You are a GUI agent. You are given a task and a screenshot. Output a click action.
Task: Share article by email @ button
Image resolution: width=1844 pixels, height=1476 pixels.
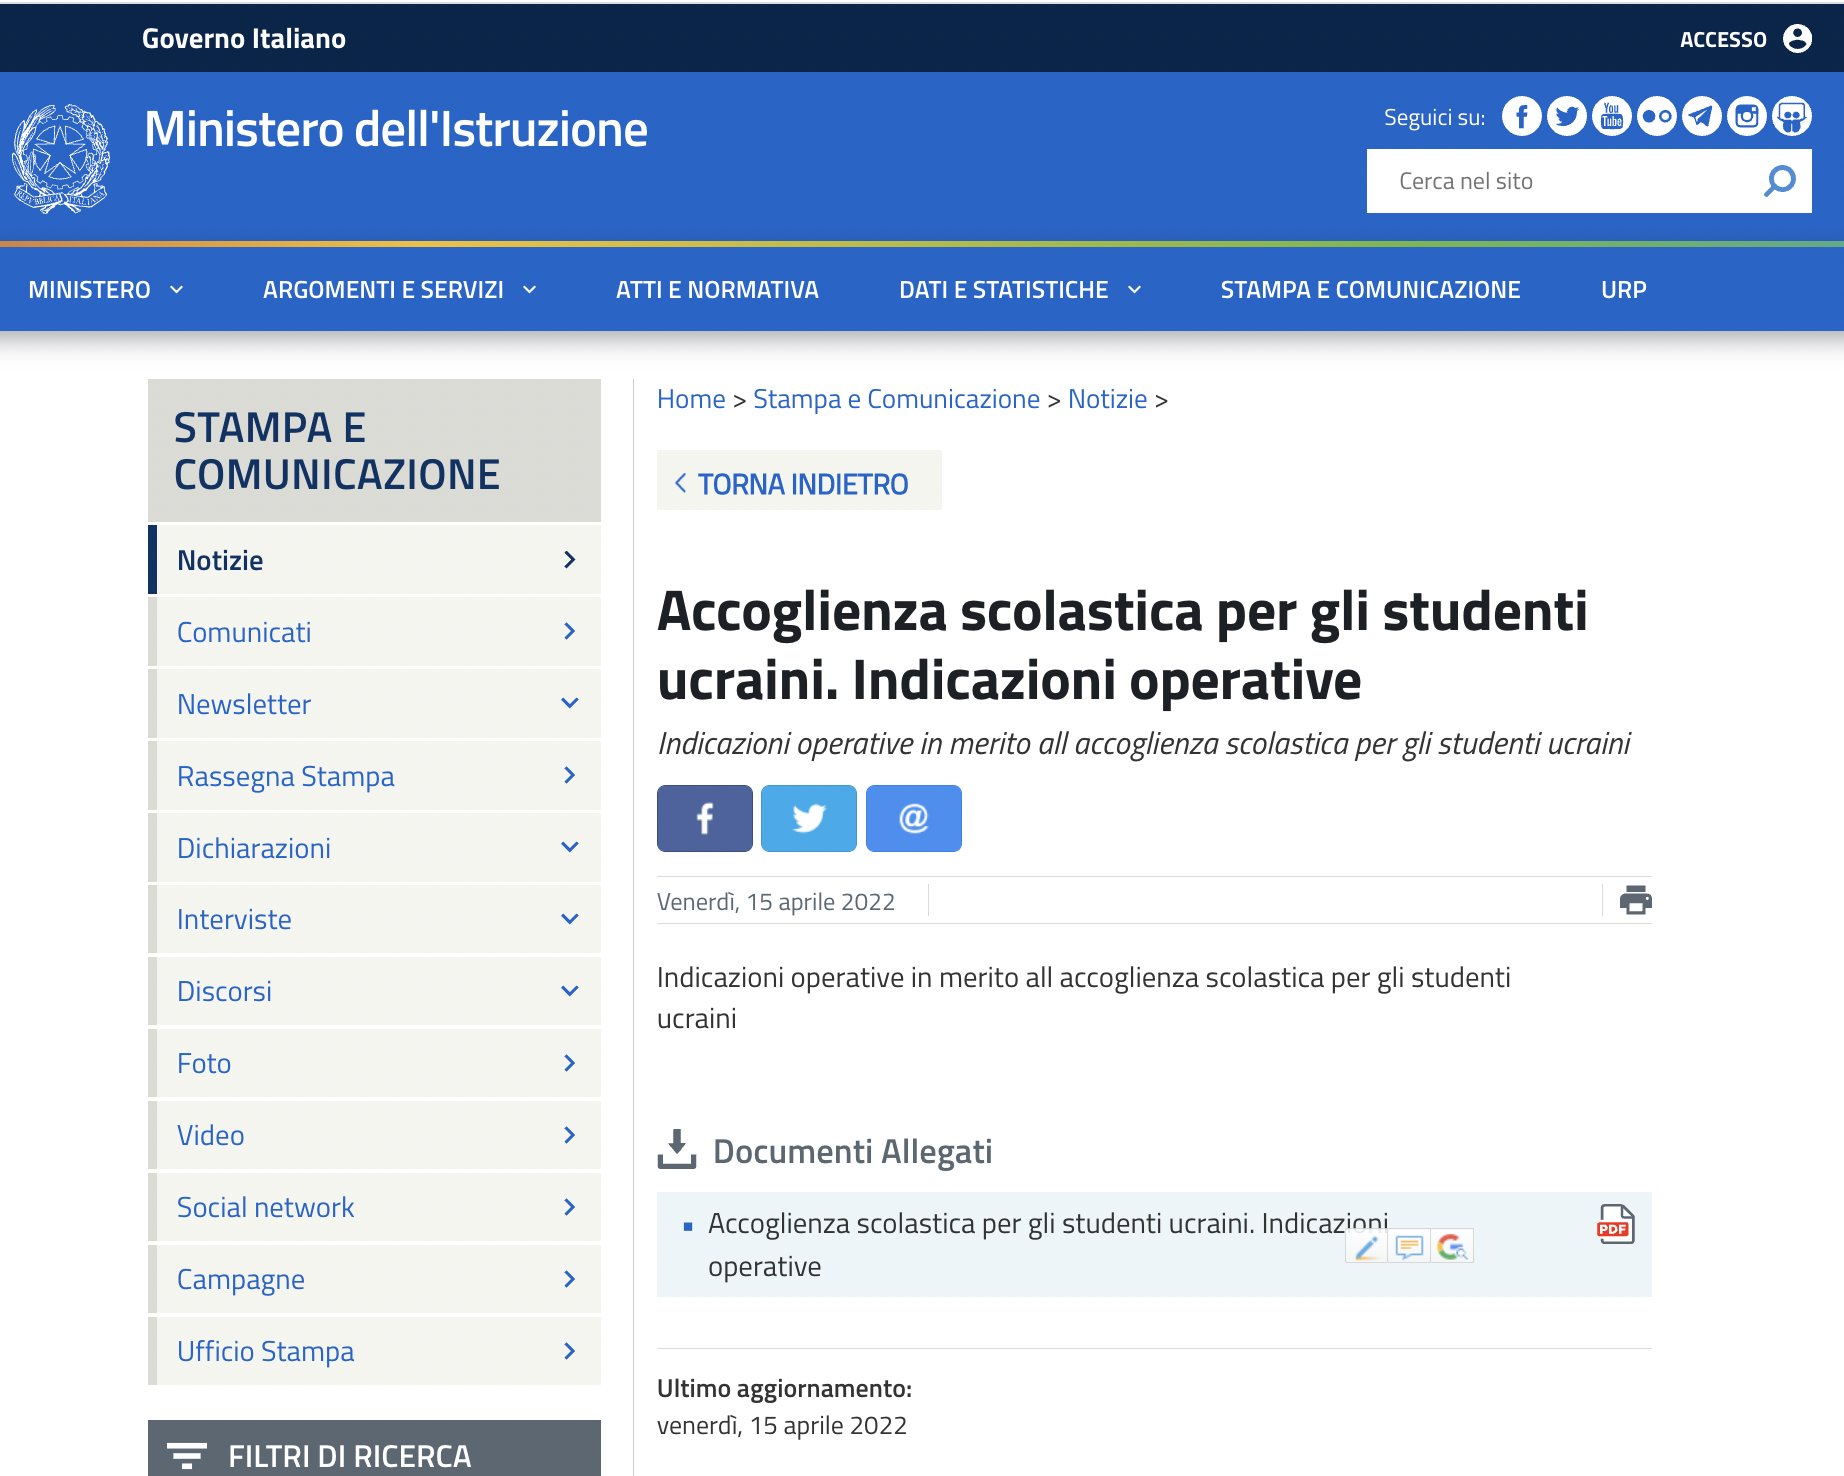[914, 818]
